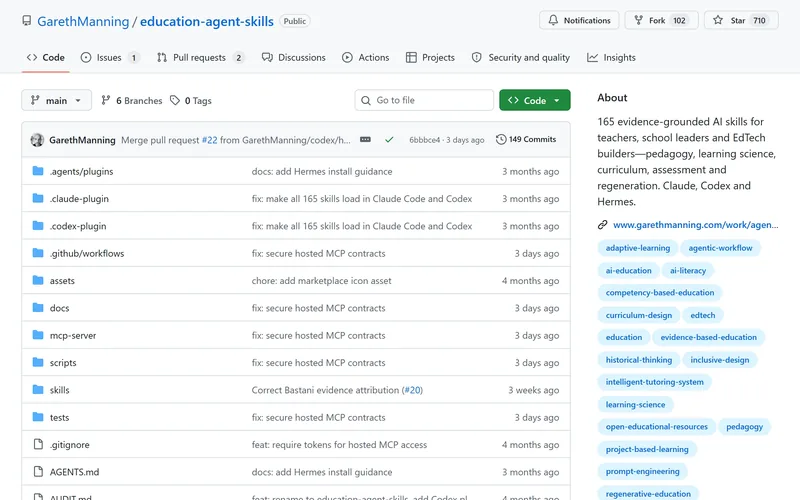Open the education-agent-skills repository link
This screenshot has height=500, width=800.
(207, 21)
